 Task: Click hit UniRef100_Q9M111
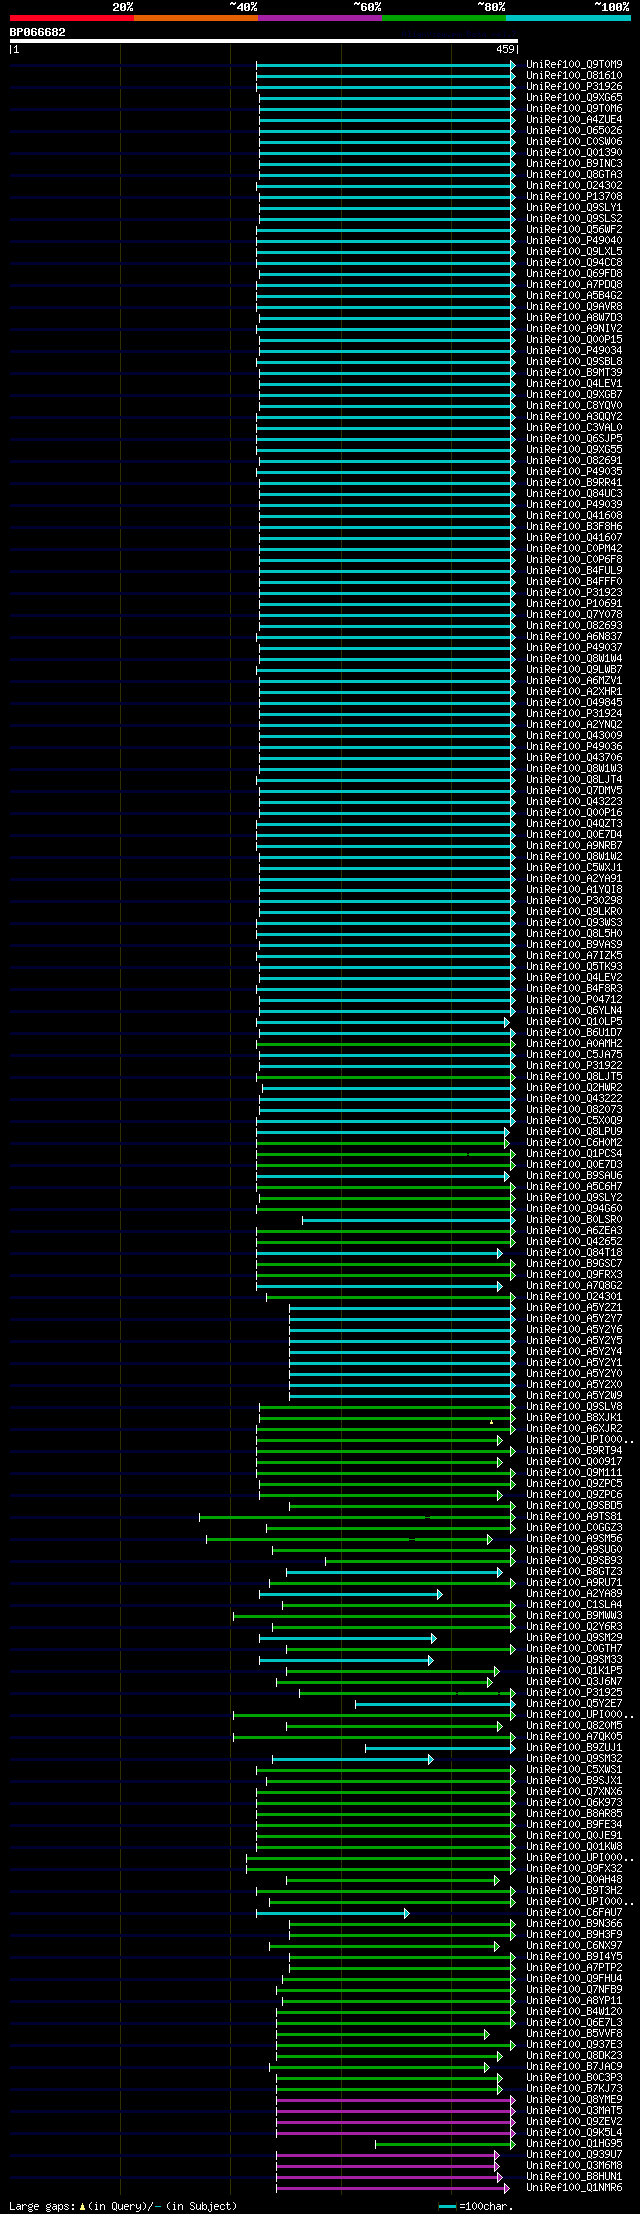tap(574, 1473)
